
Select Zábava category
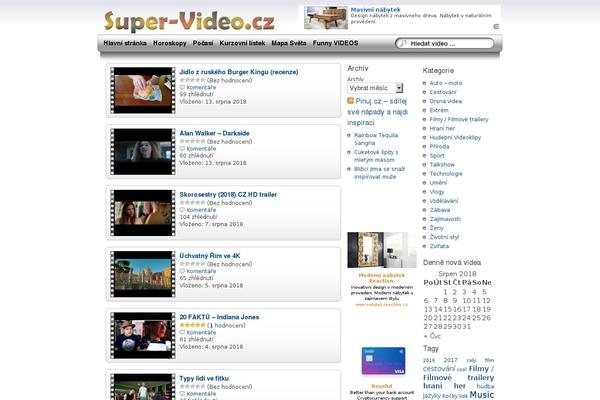tap(440, 210)
